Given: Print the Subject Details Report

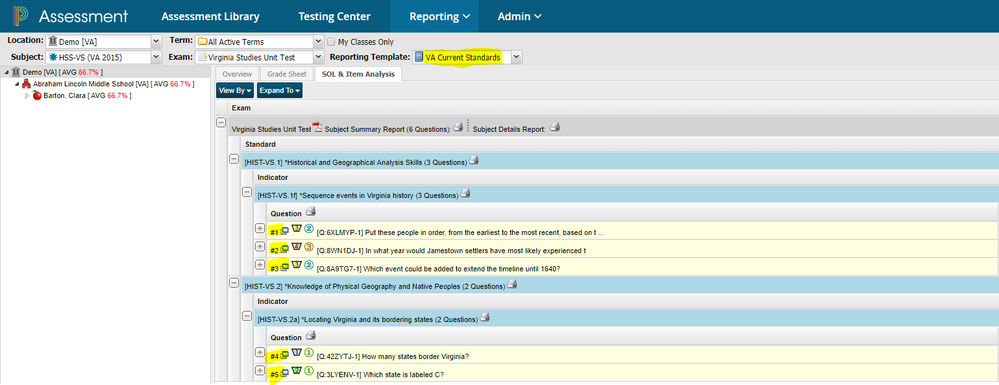Looking at the screenshot, I should tap(554, 128).
